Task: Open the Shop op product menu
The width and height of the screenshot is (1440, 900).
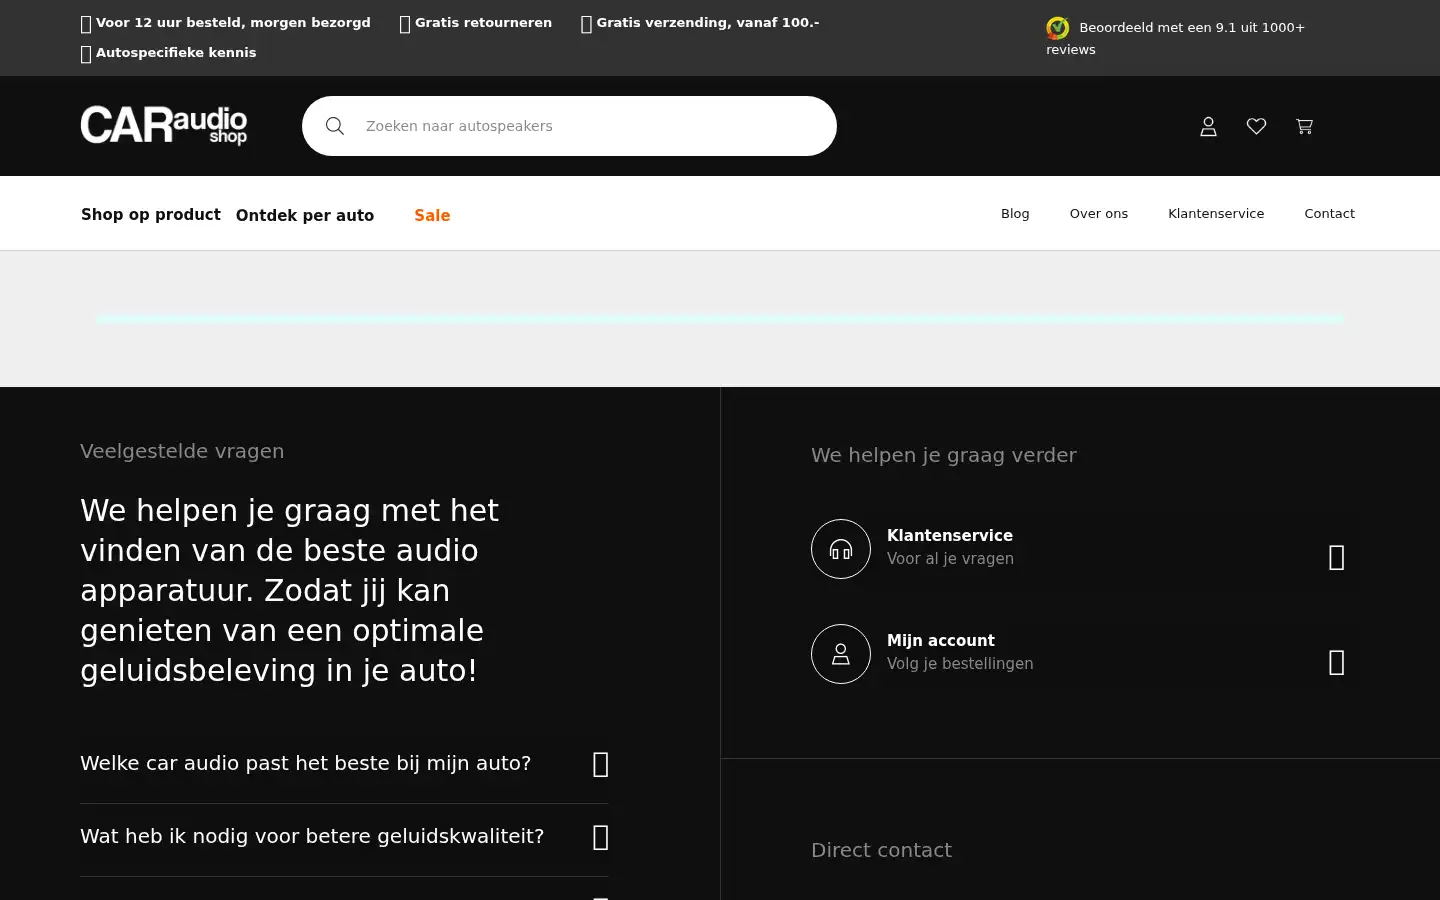Action: coord(151,214)
